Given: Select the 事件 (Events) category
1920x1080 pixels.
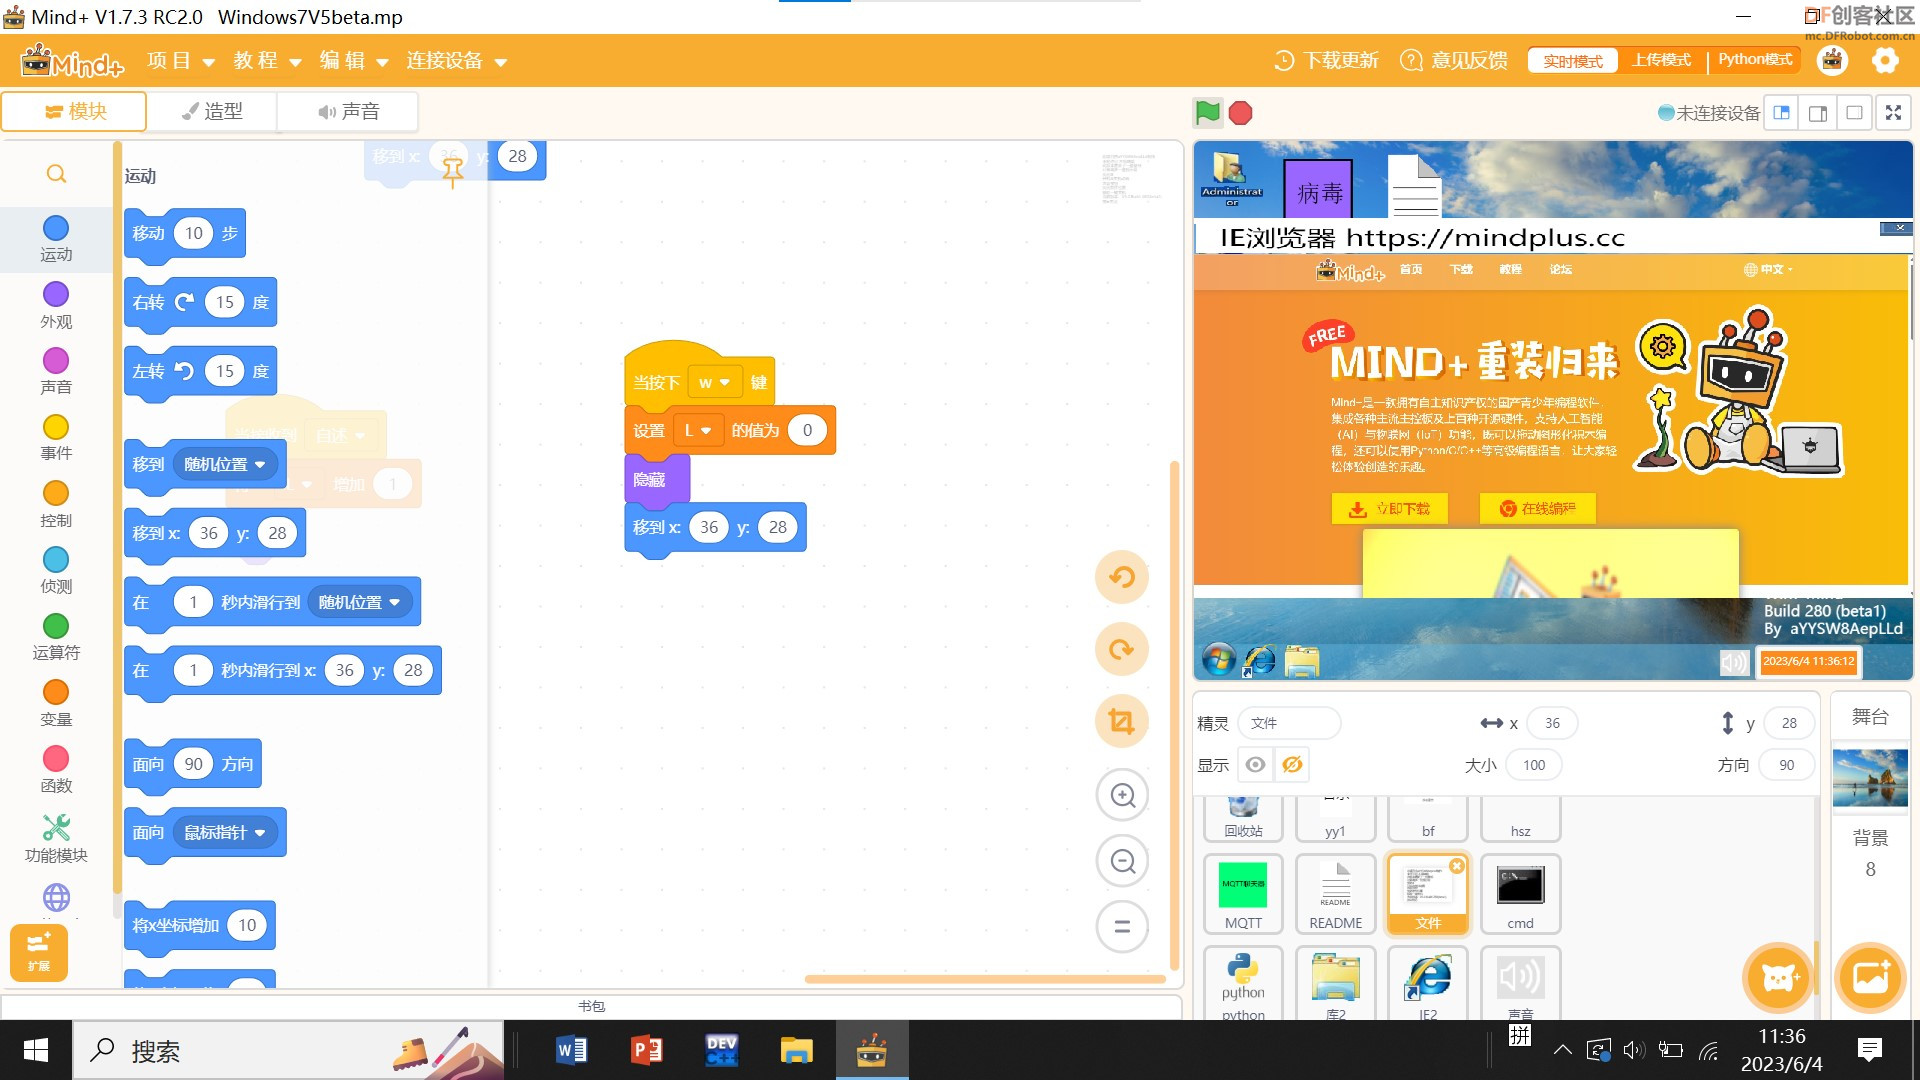Looking at the screenshot, I should (x=56, y=438).
